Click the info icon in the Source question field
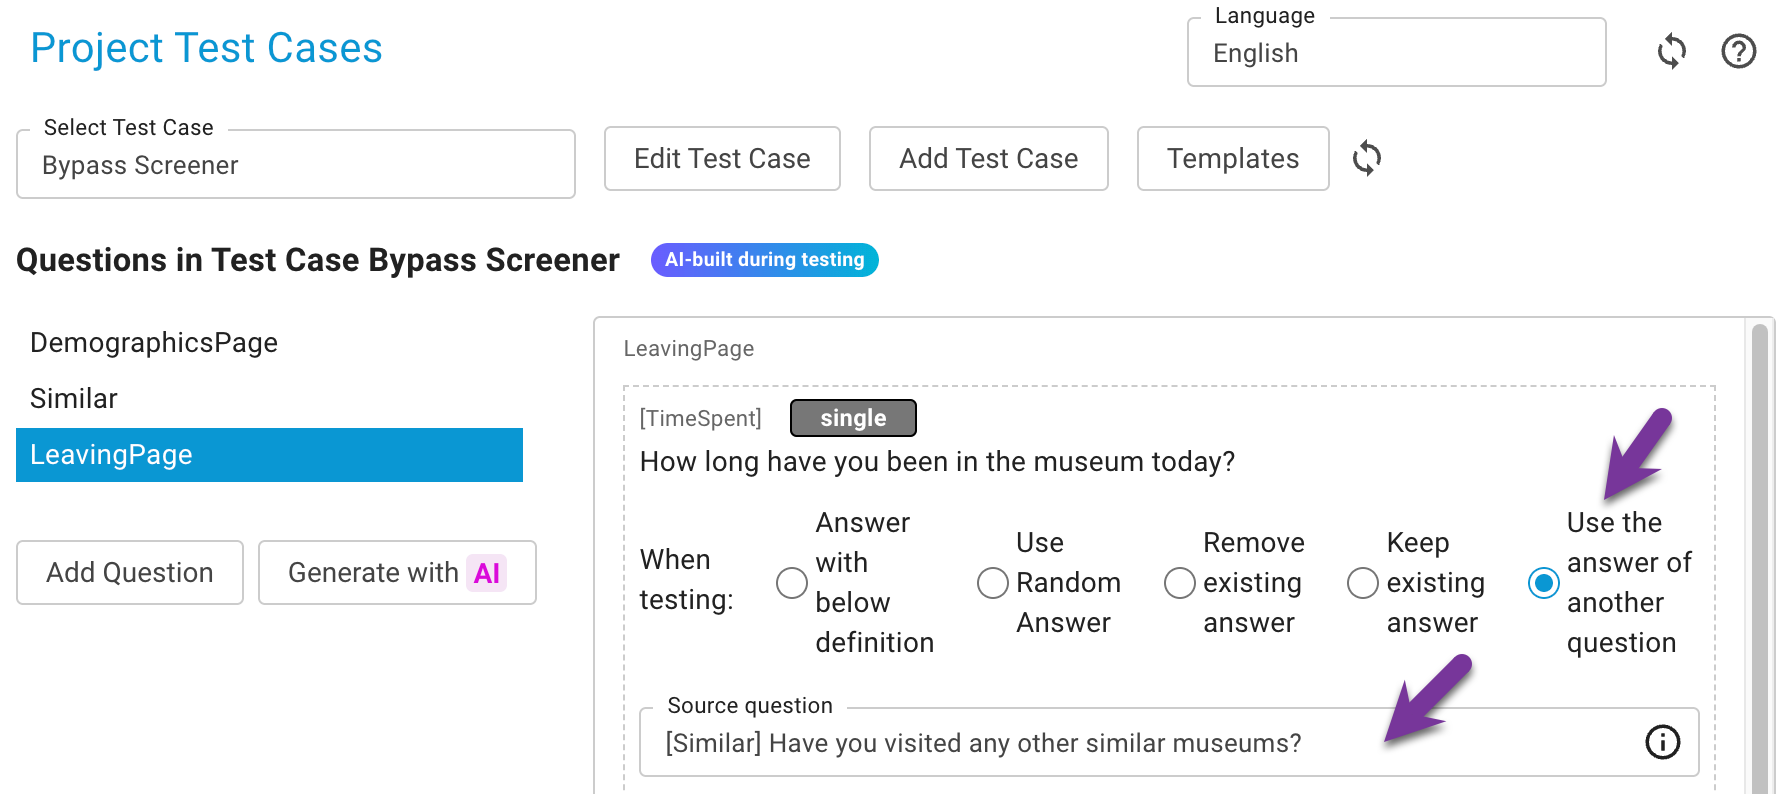Screen dimensions: 1792x794 (x=1662, y=742)
